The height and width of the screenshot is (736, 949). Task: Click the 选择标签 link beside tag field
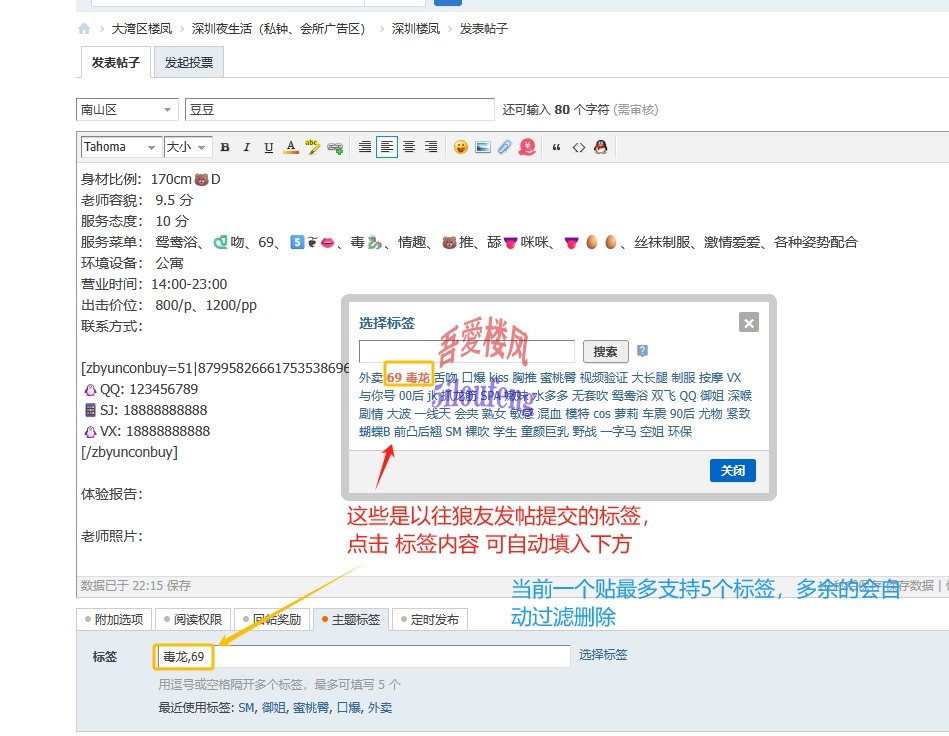pyautogui.click(x=603, y=655)
